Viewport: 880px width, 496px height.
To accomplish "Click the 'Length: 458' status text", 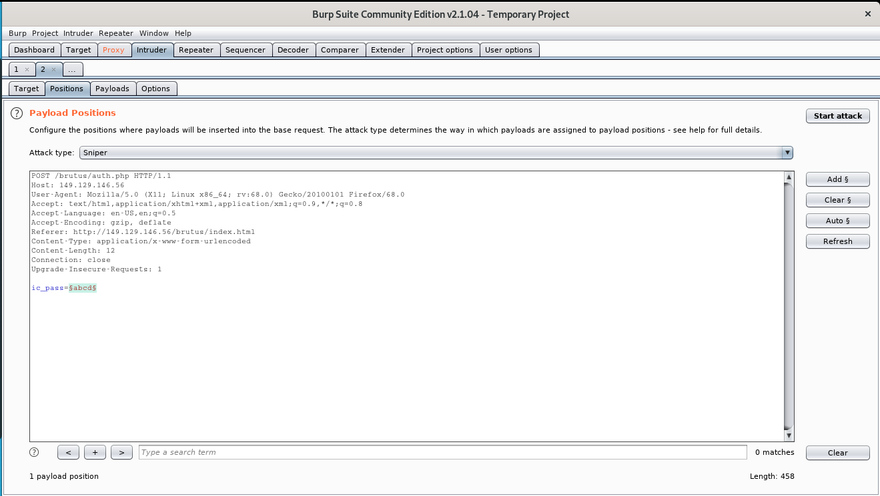I will click(x=772, y=476).
